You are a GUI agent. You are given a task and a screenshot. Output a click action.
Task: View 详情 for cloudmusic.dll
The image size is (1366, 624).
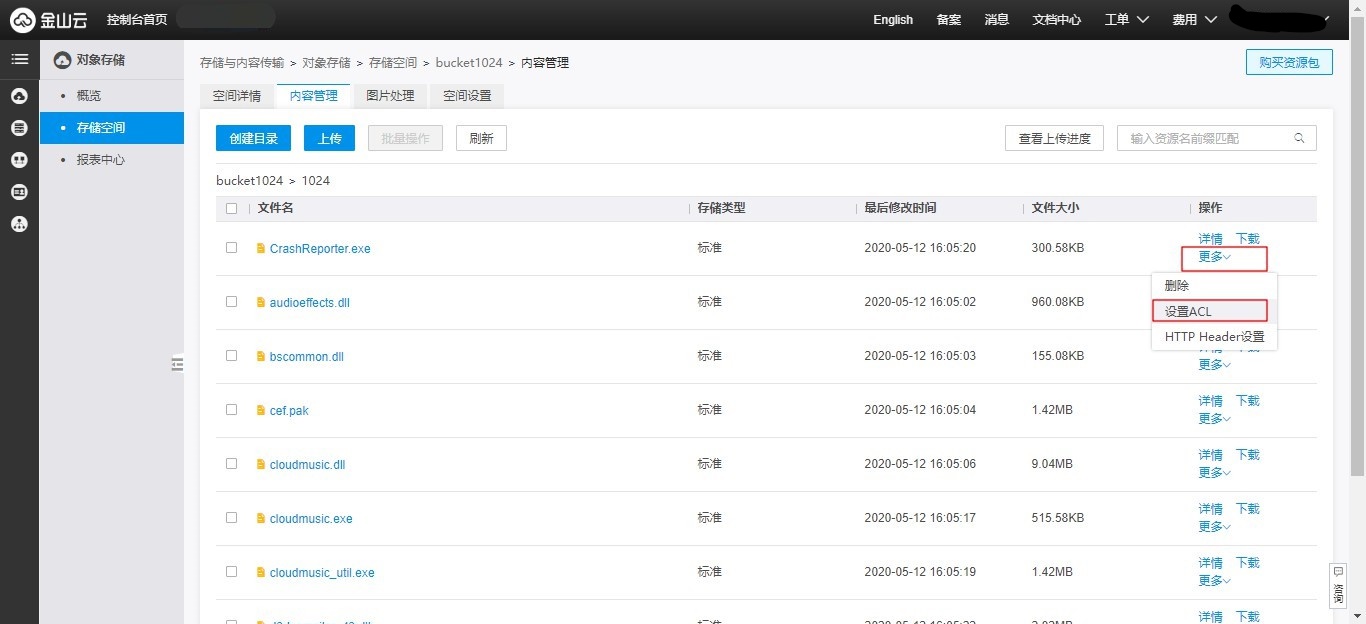1210,455
